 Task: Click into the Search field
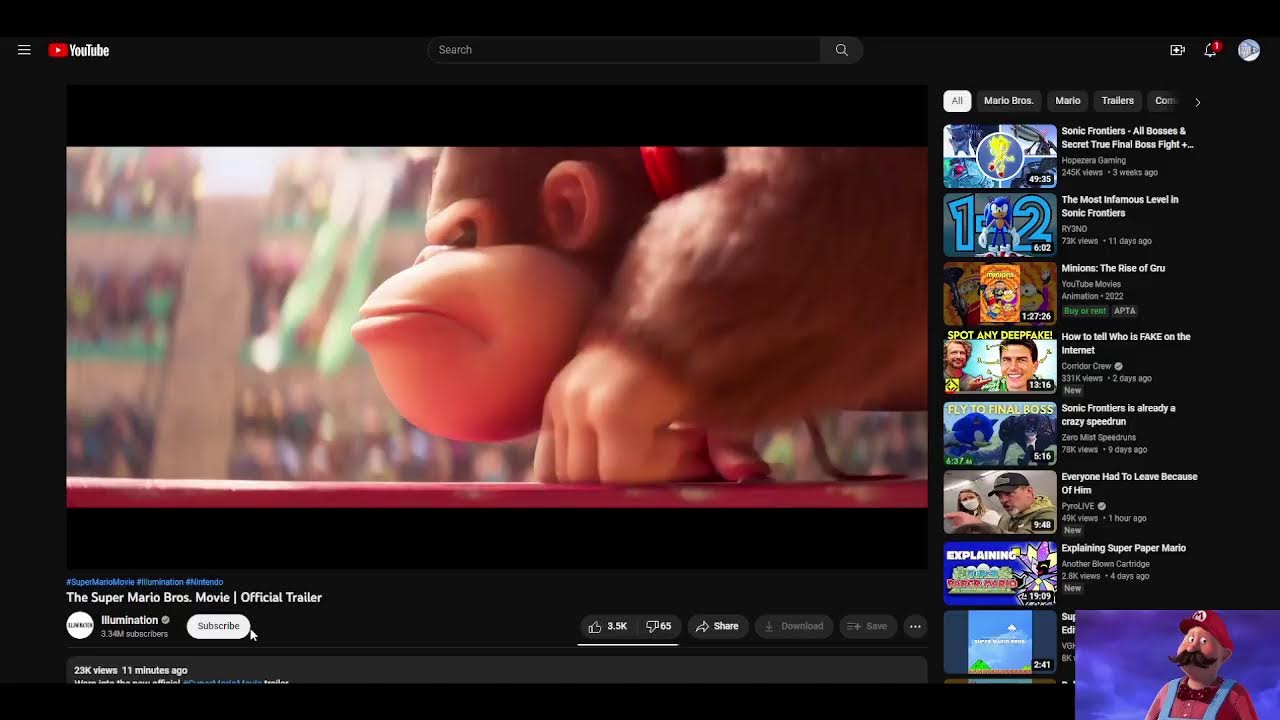[x=624, y=50]
